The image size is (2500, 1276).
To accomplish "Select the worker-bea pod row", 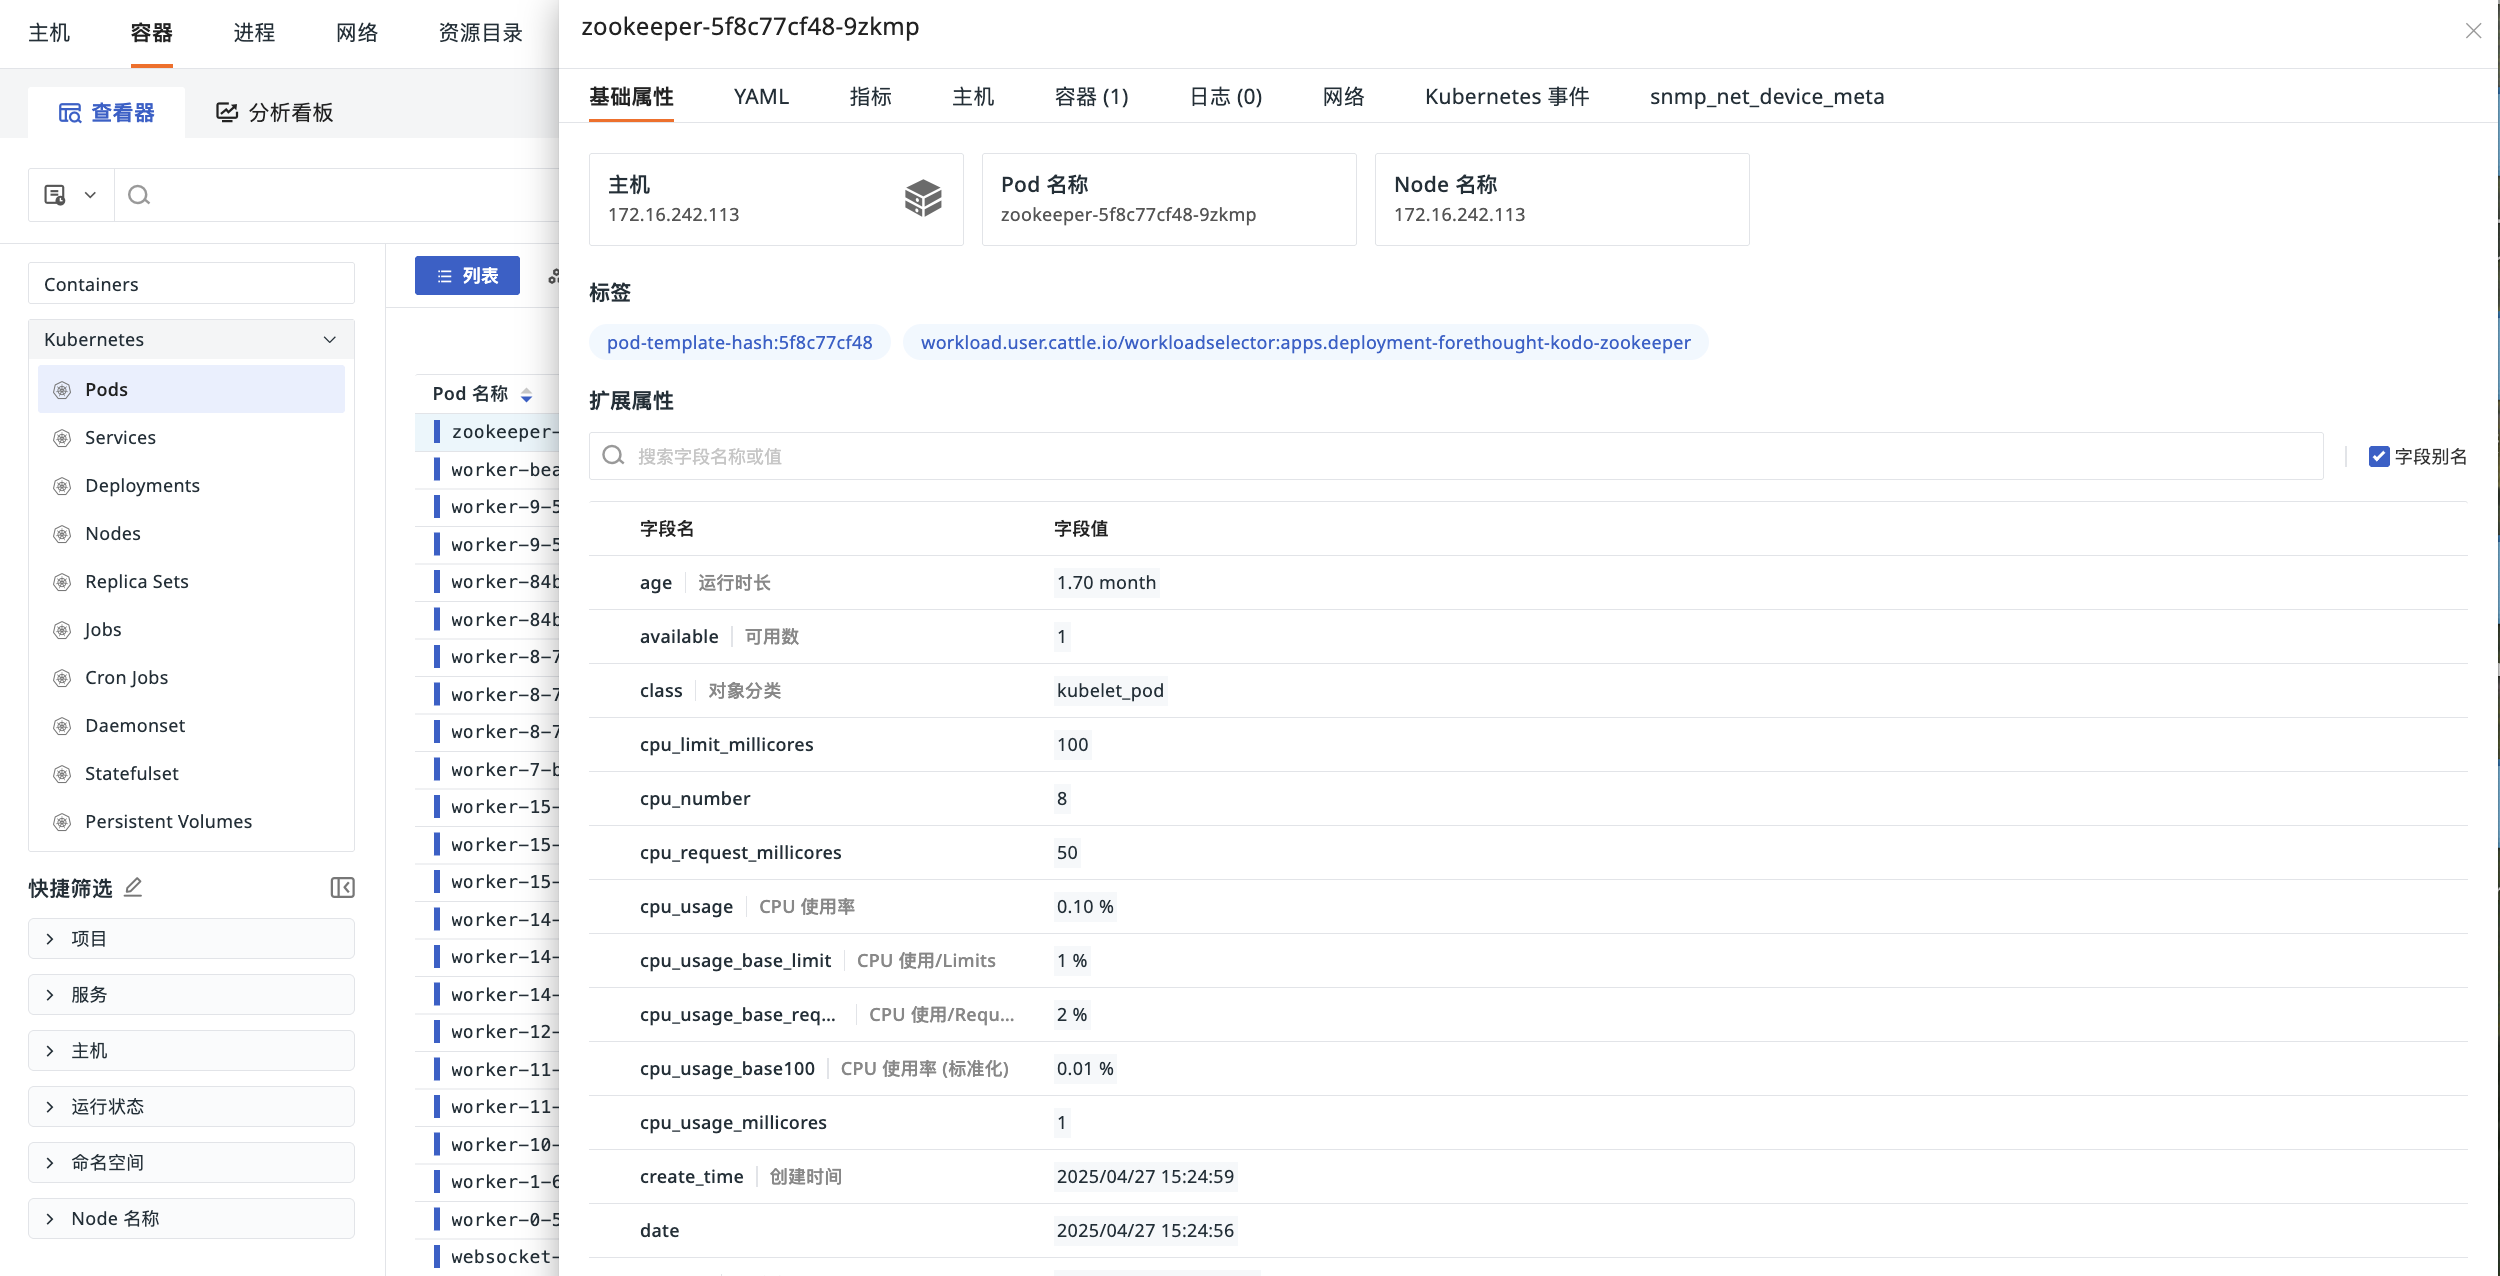I will click(487, 469).
